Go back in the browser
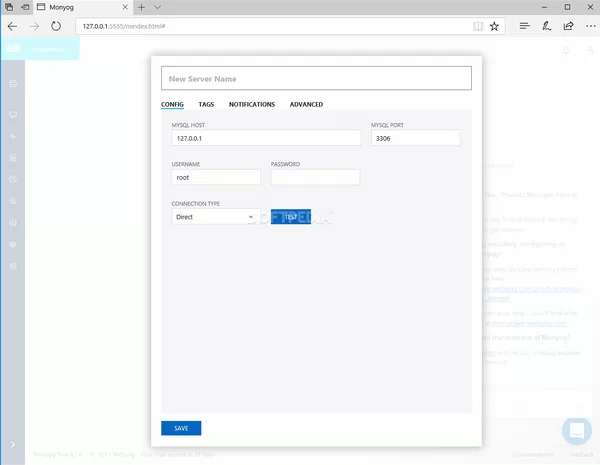 [13, 26]
